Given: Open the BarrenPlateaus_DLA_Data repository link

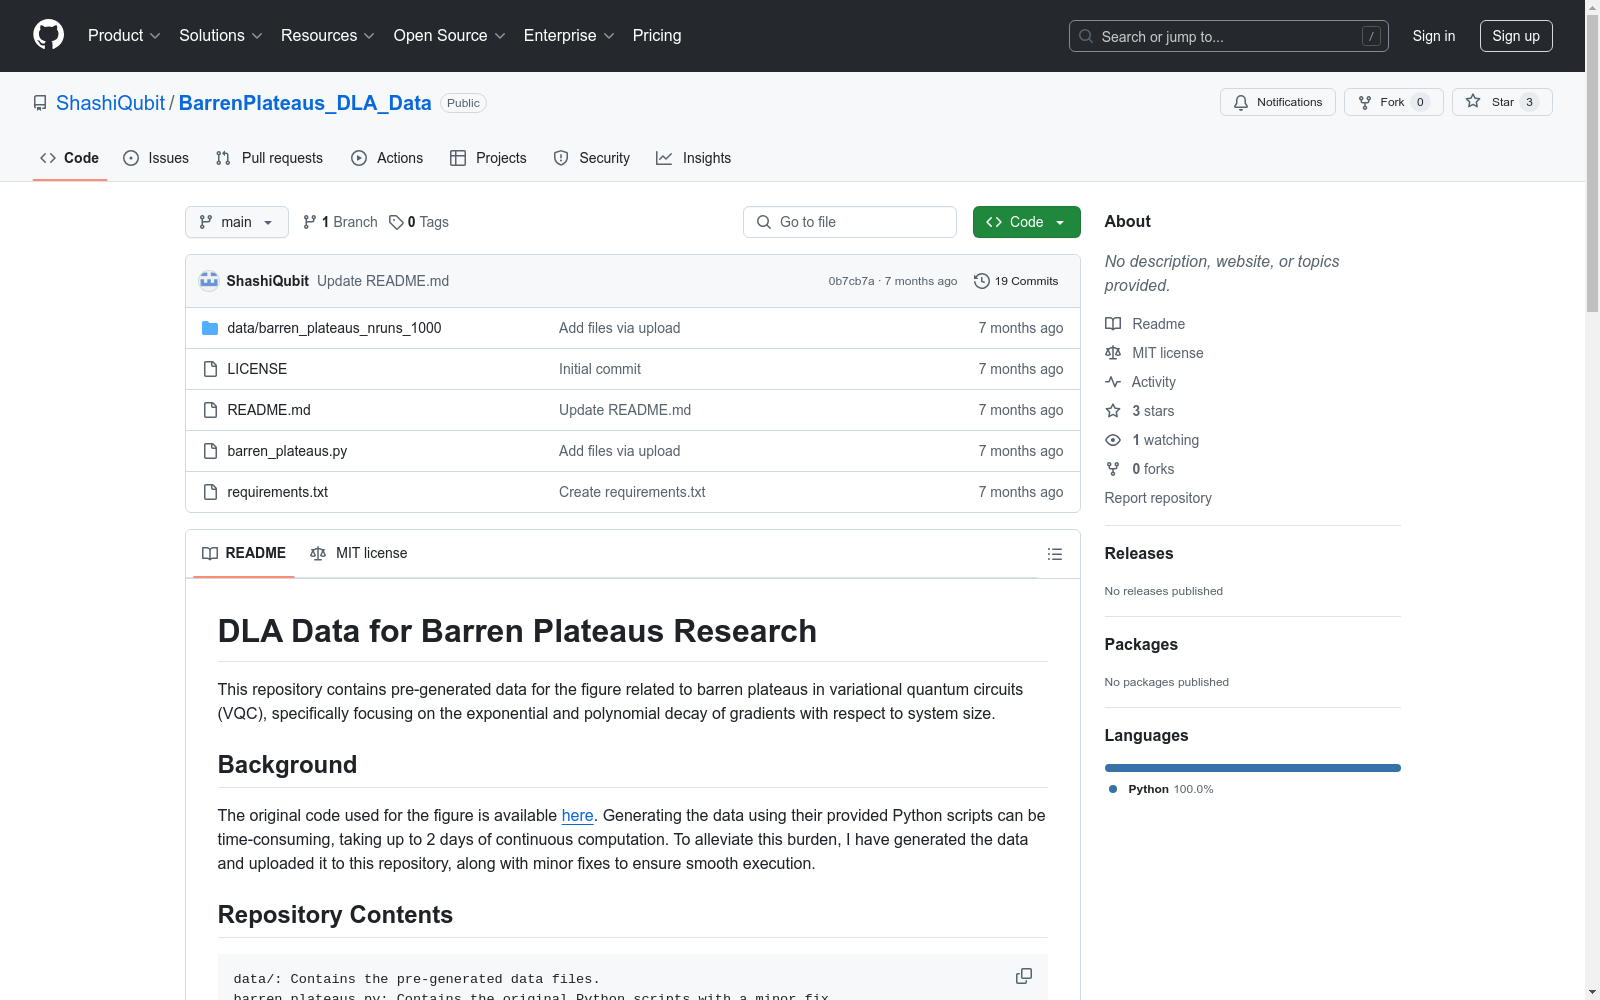Looking at the screenshot, I should tap(305, 103).
